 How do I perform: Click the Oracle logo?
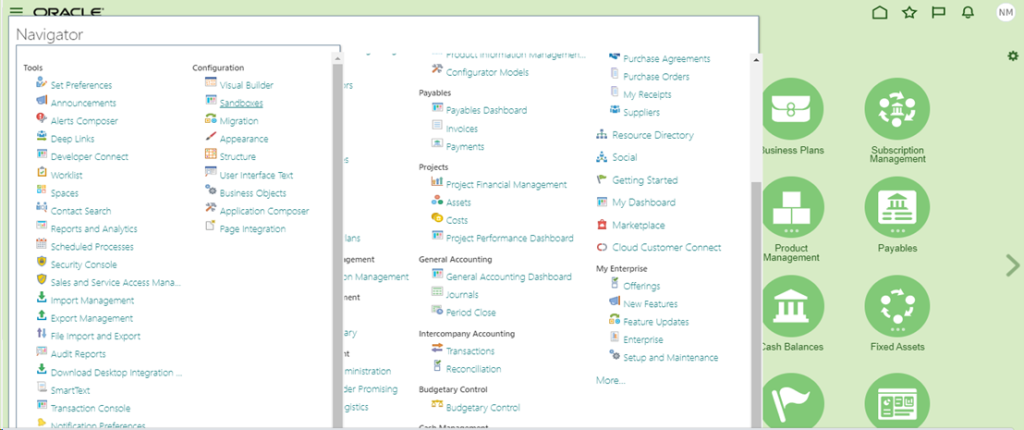pyautogui.click(x=68, y=12)
